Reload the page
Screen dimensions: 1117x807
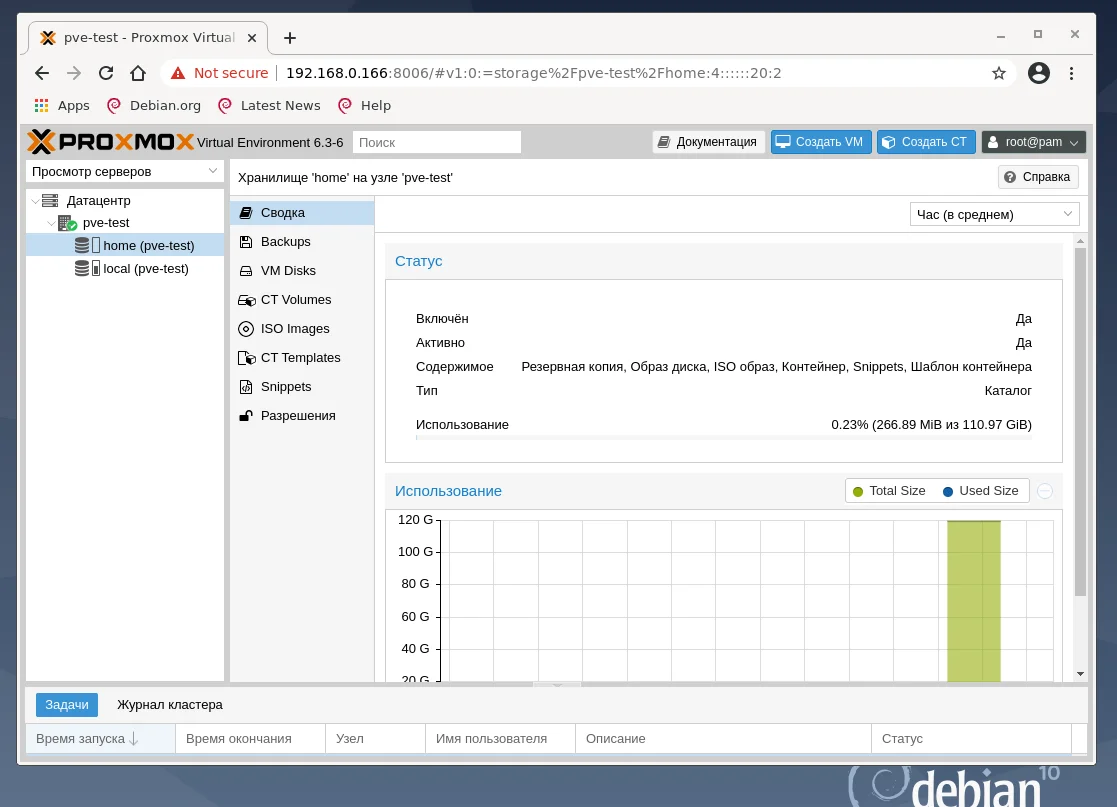(106, 73)
